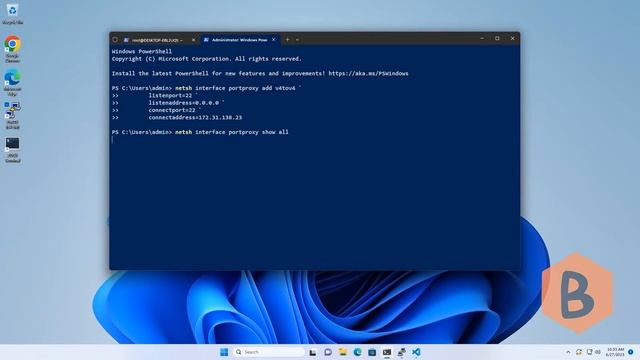
Task: Open Task View from the taskbar
Action: [x=313, y=352]
